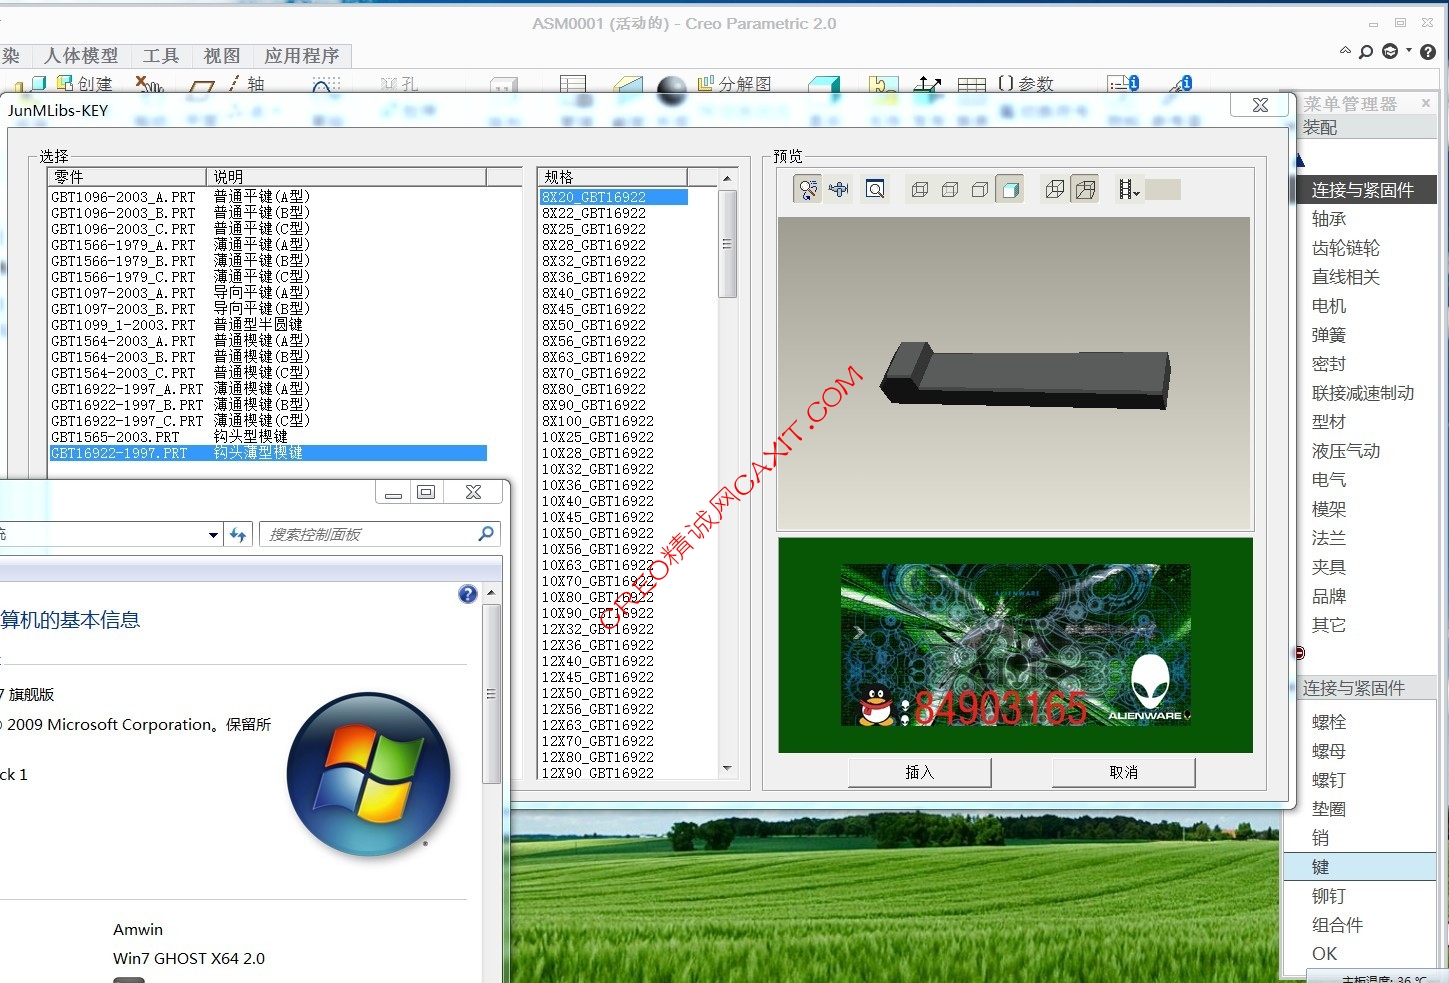The image size is (1449, 983).
Task: Open the film strip animation dropdown
Action: (1129, 189)
